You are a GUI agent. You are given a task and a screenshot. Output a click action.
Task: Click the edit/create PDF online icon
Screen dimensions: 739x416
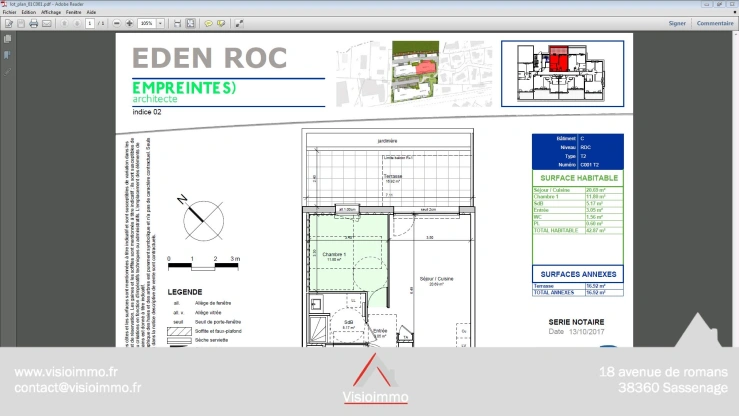click(9, 23)
